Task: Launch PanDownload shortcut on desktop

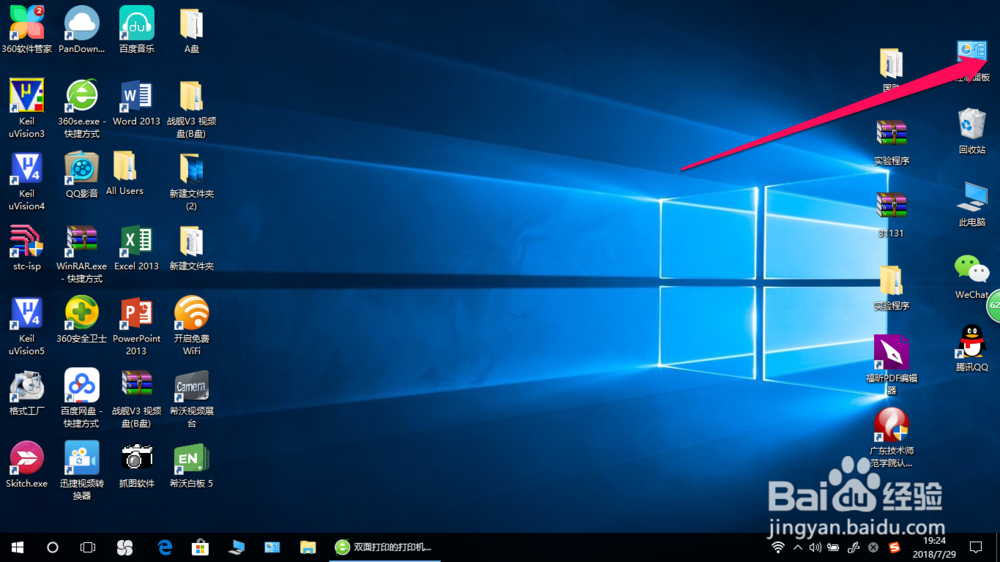Action: tap(82, 23)
